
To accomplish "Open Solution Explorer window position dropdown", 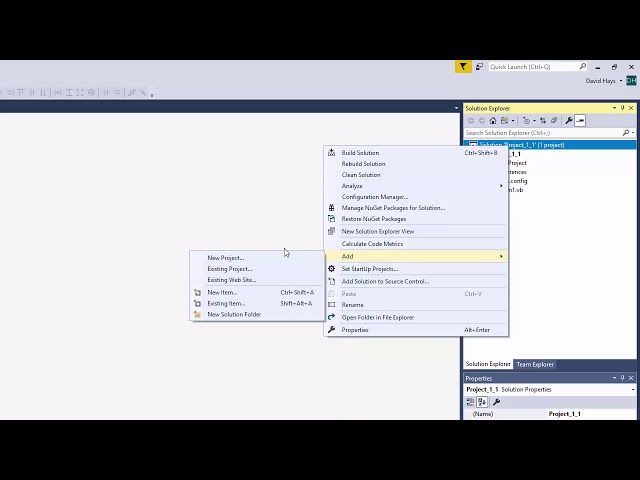I will tap(614, 108).
